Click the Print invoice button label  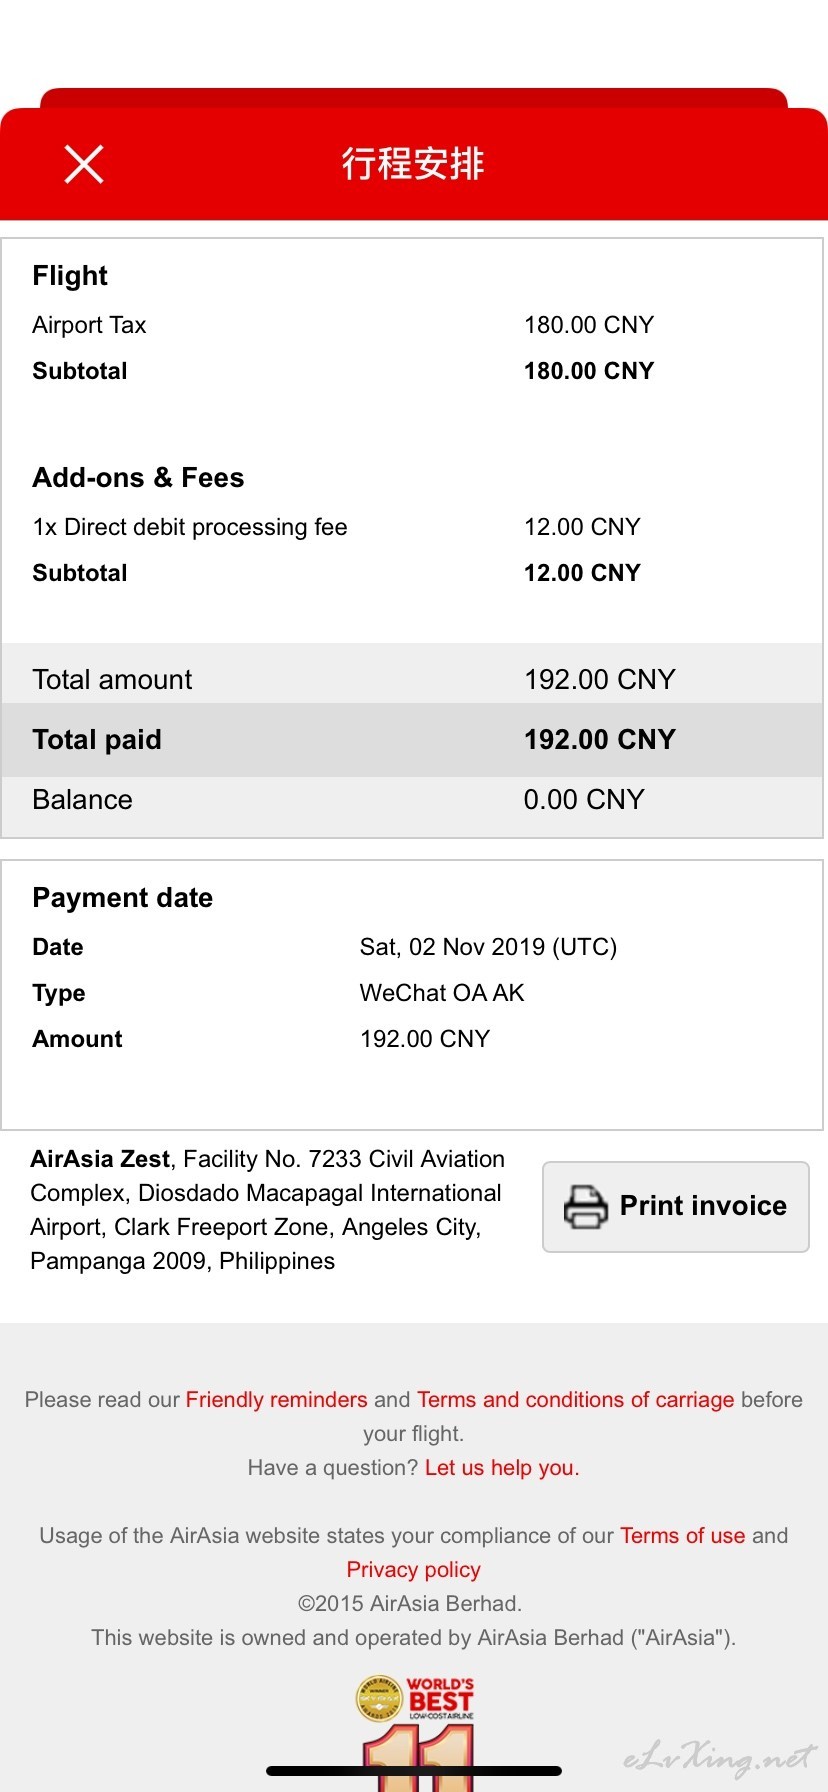click(x=703, y=1206)
